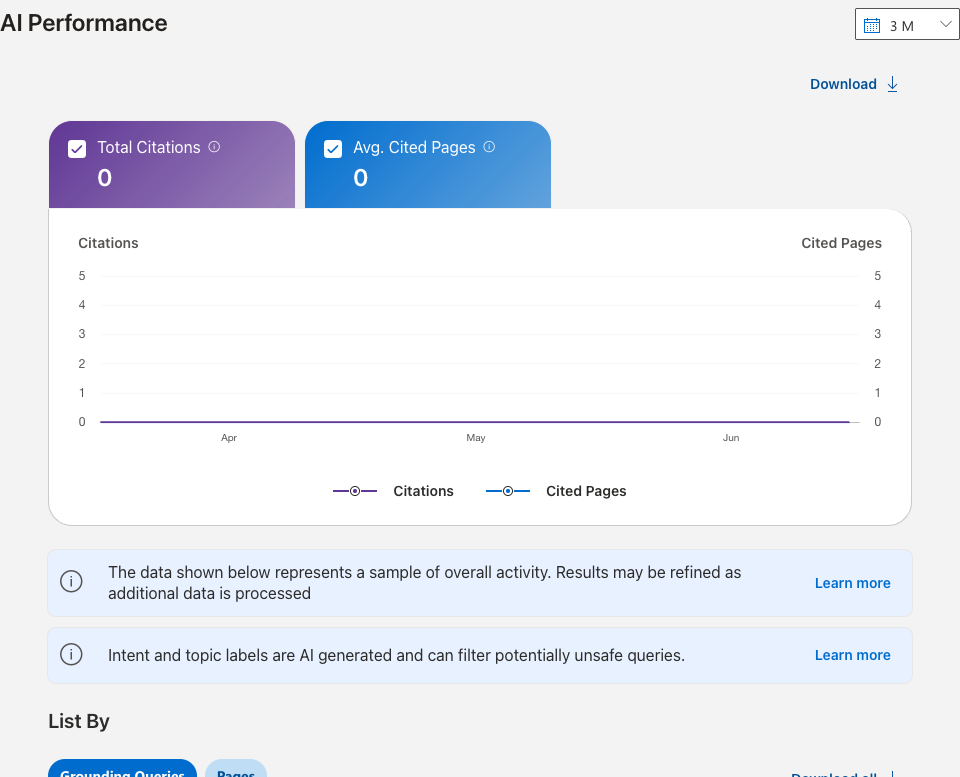Click the Apr label on chart axis
Image resolution: width=960 pixels, height=777 pixels.
229,438
